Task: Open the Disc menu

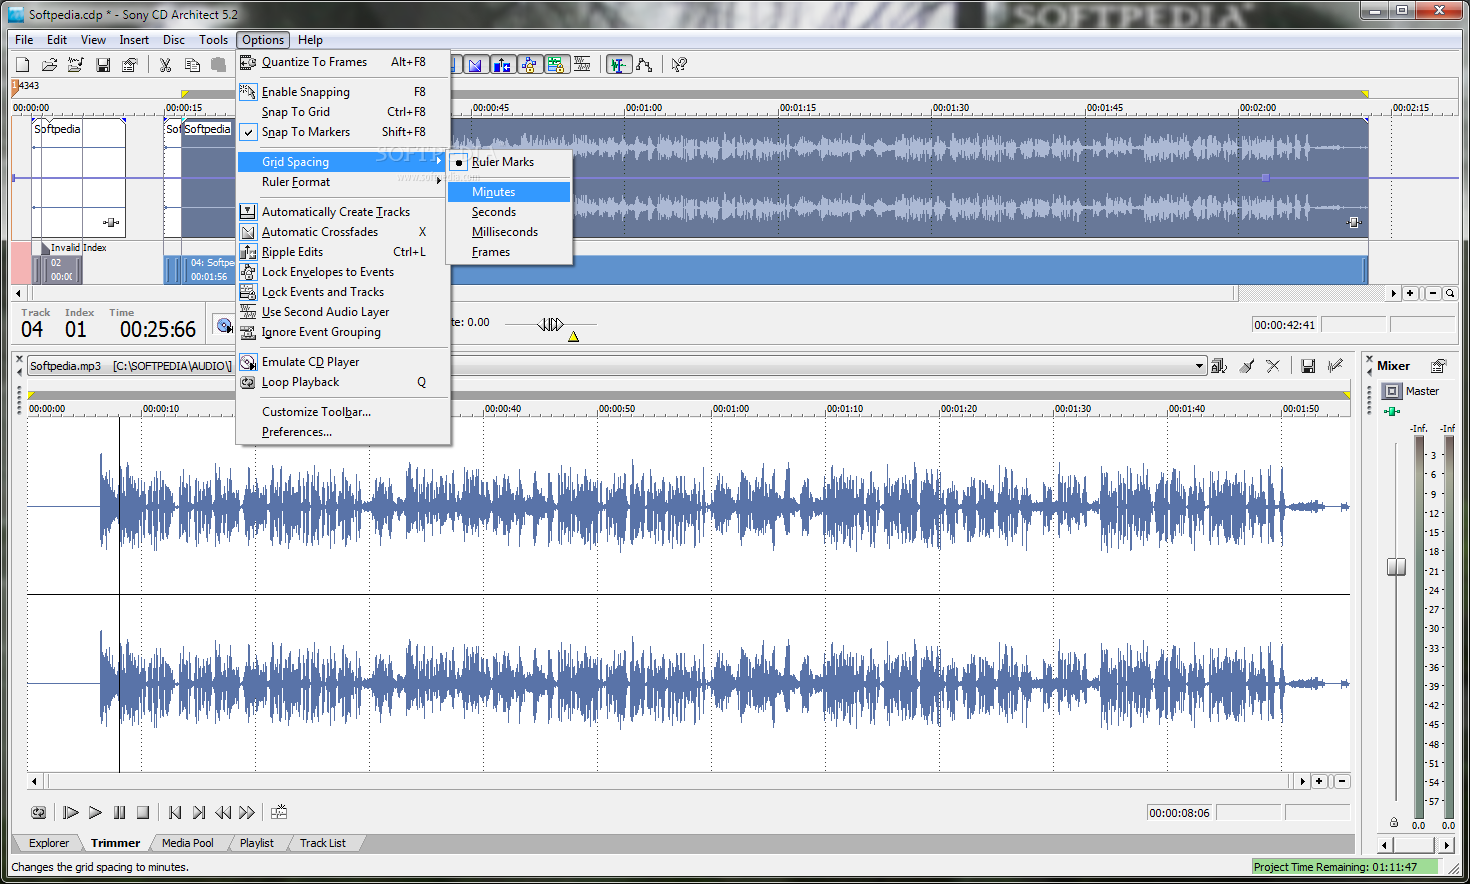Action: pyautogui.click(x=174, y=40)
